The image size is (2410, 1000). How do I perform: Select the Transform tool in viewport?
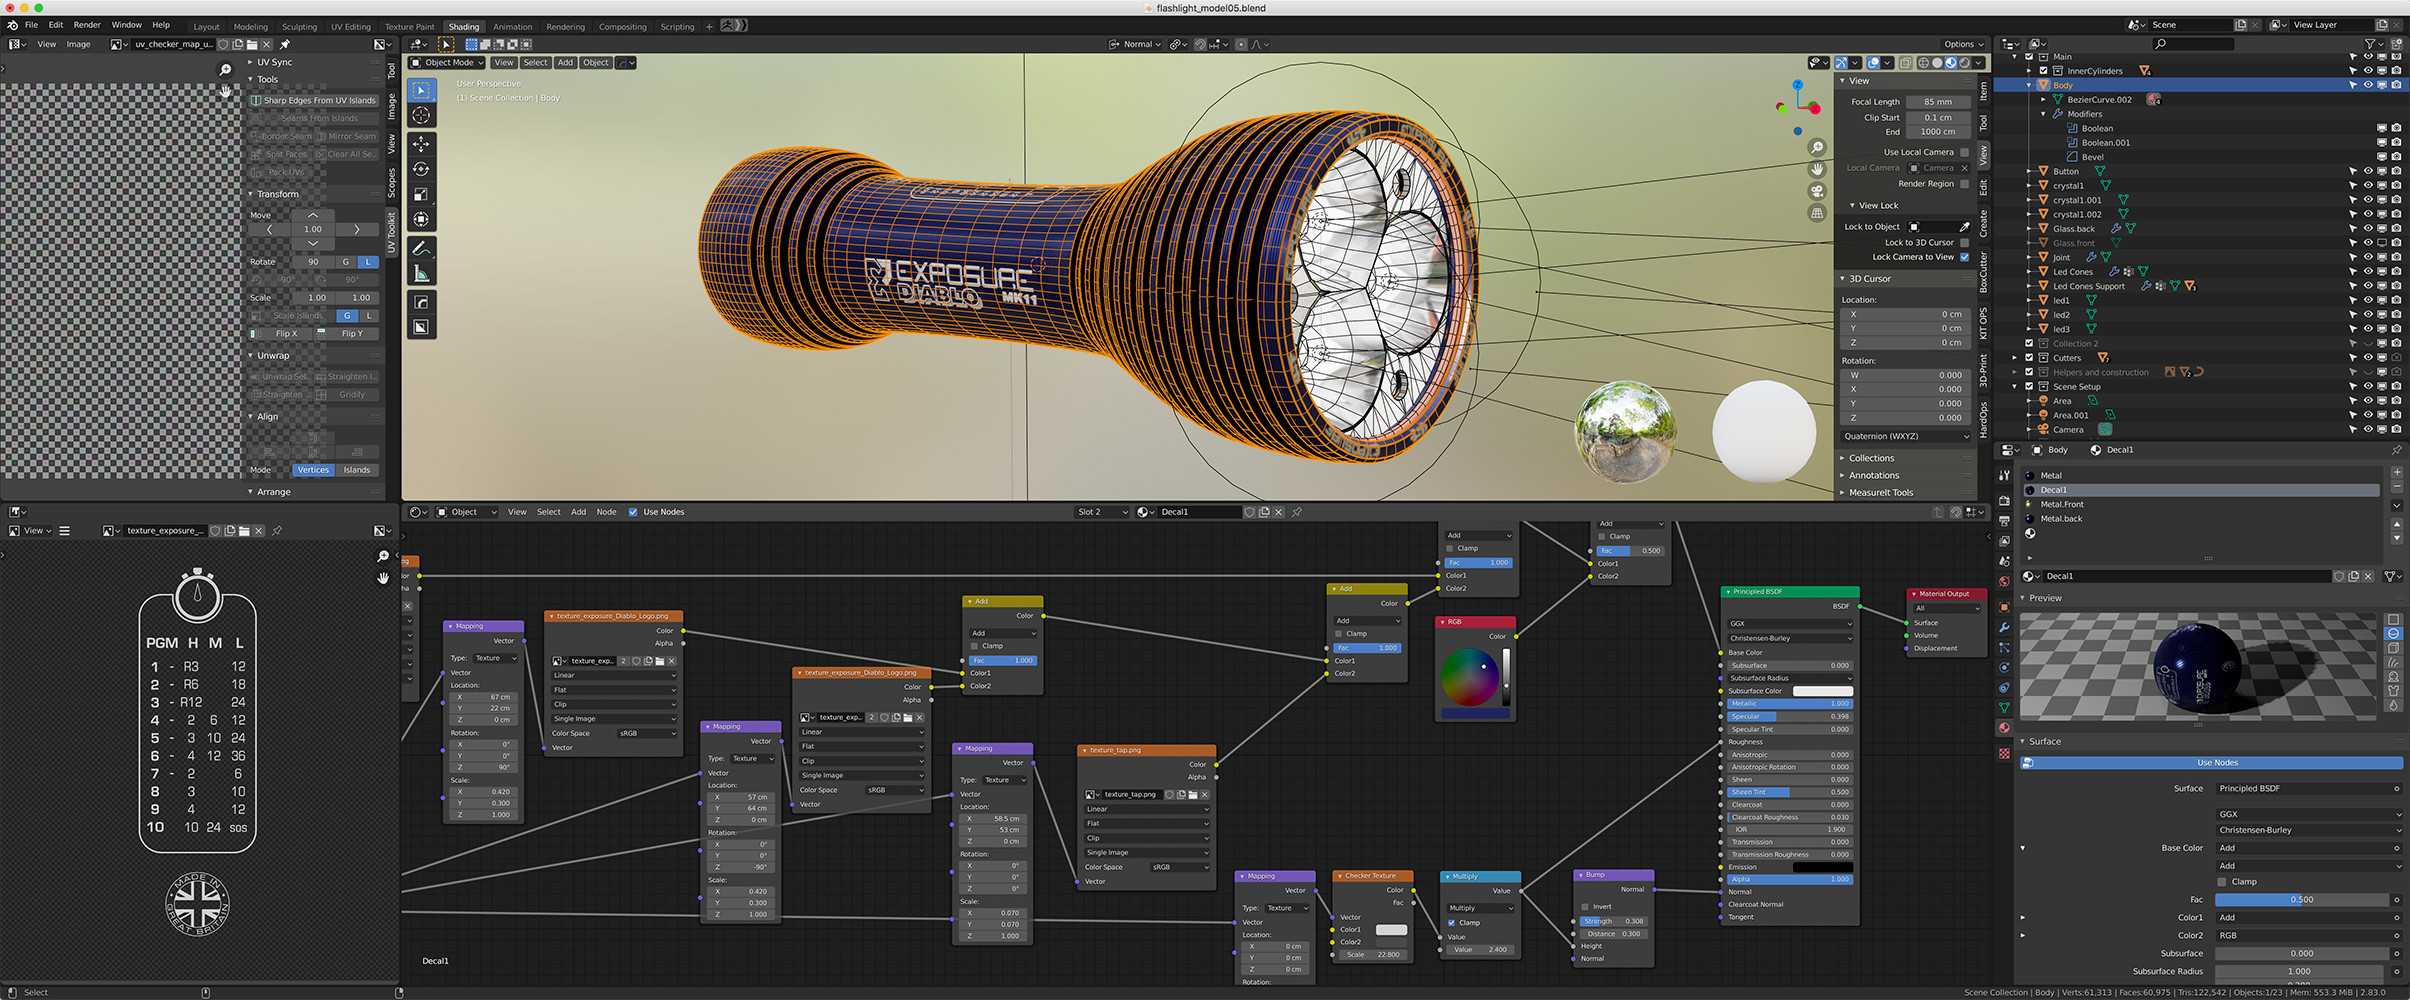[421, 219]
